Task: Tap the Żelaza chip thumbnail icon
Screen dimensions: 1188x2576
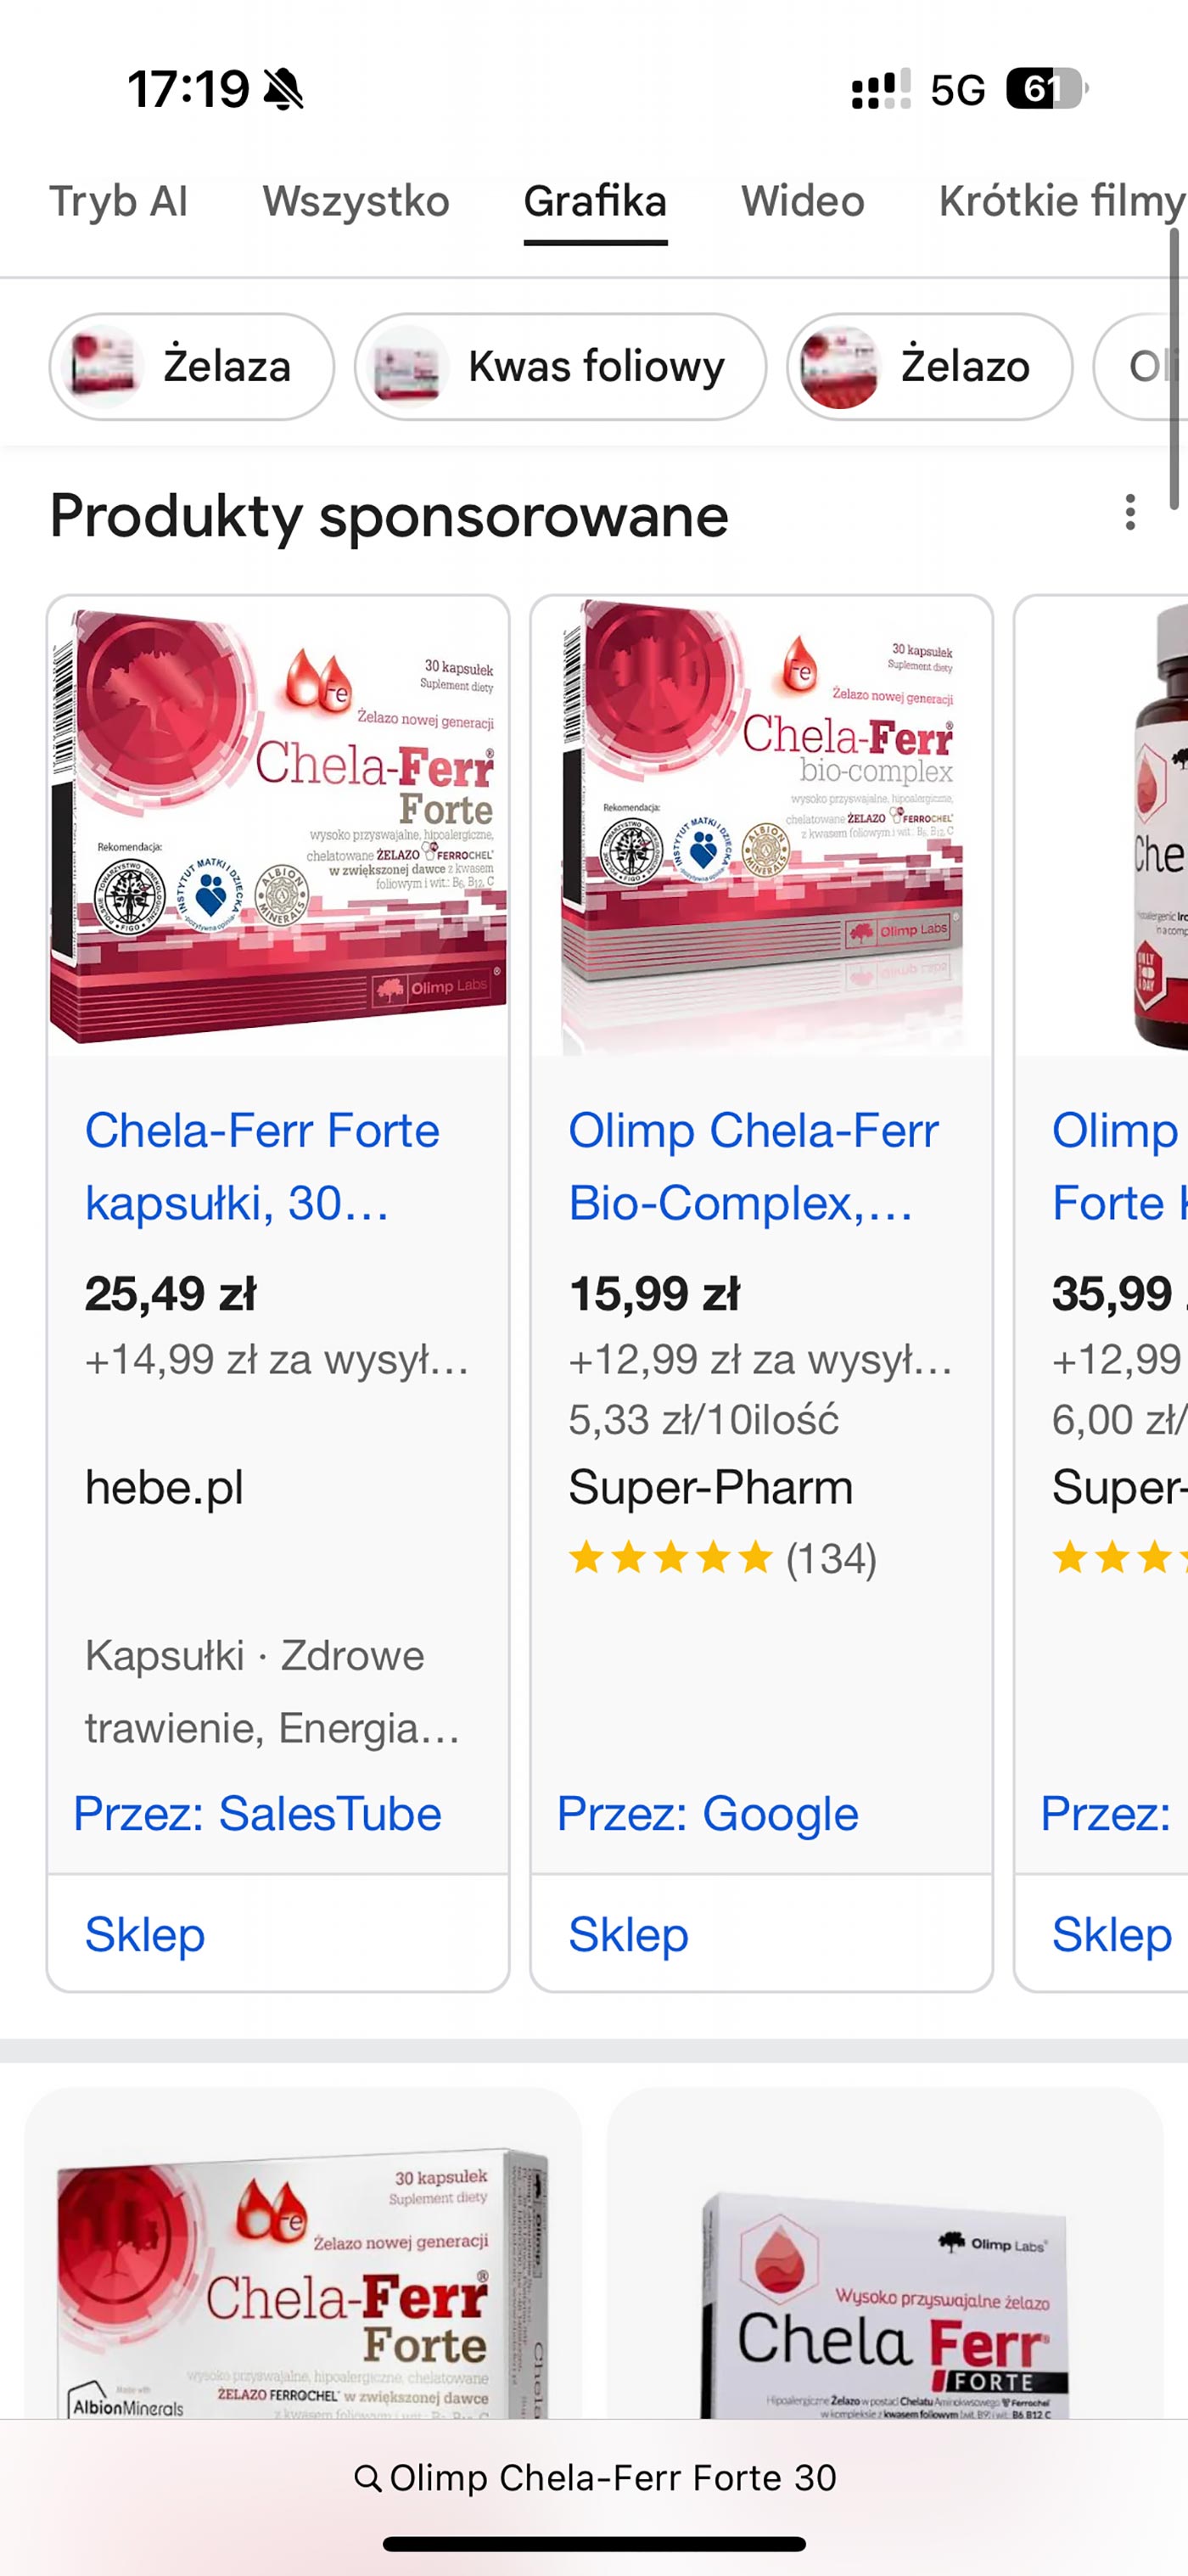Action: (x=101, y=367)
